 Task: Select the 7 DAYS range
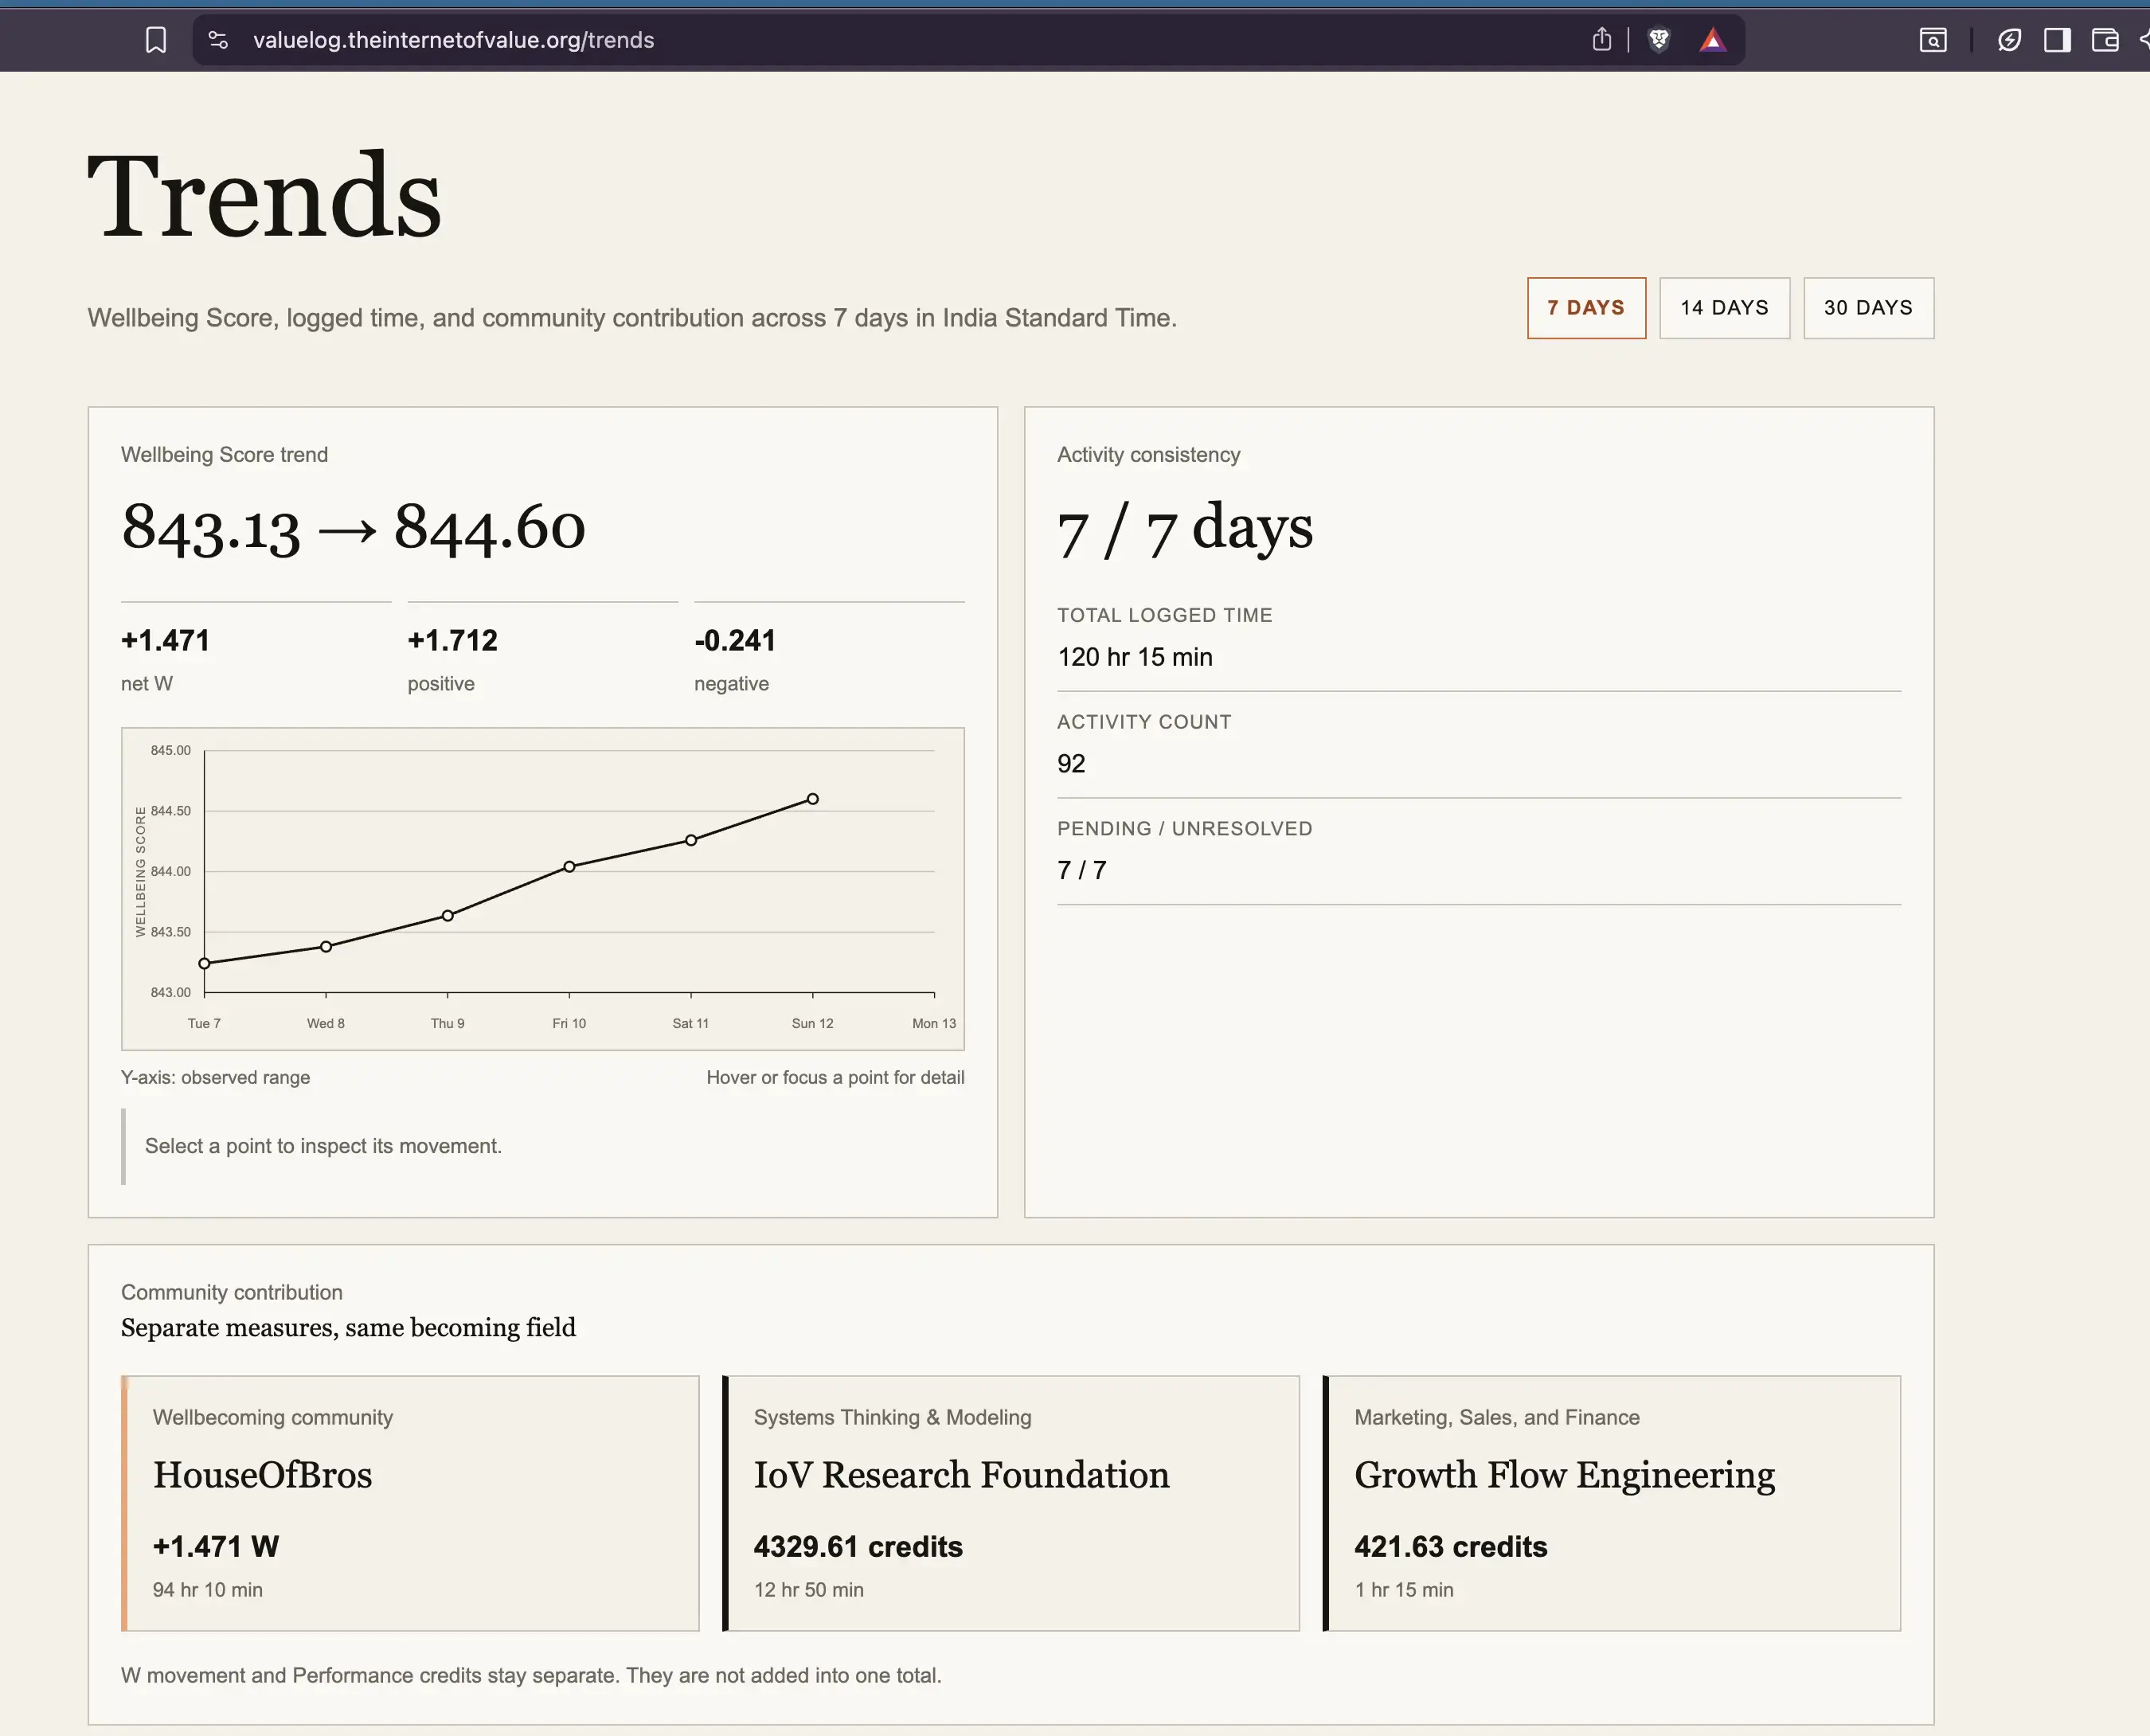1586,308
